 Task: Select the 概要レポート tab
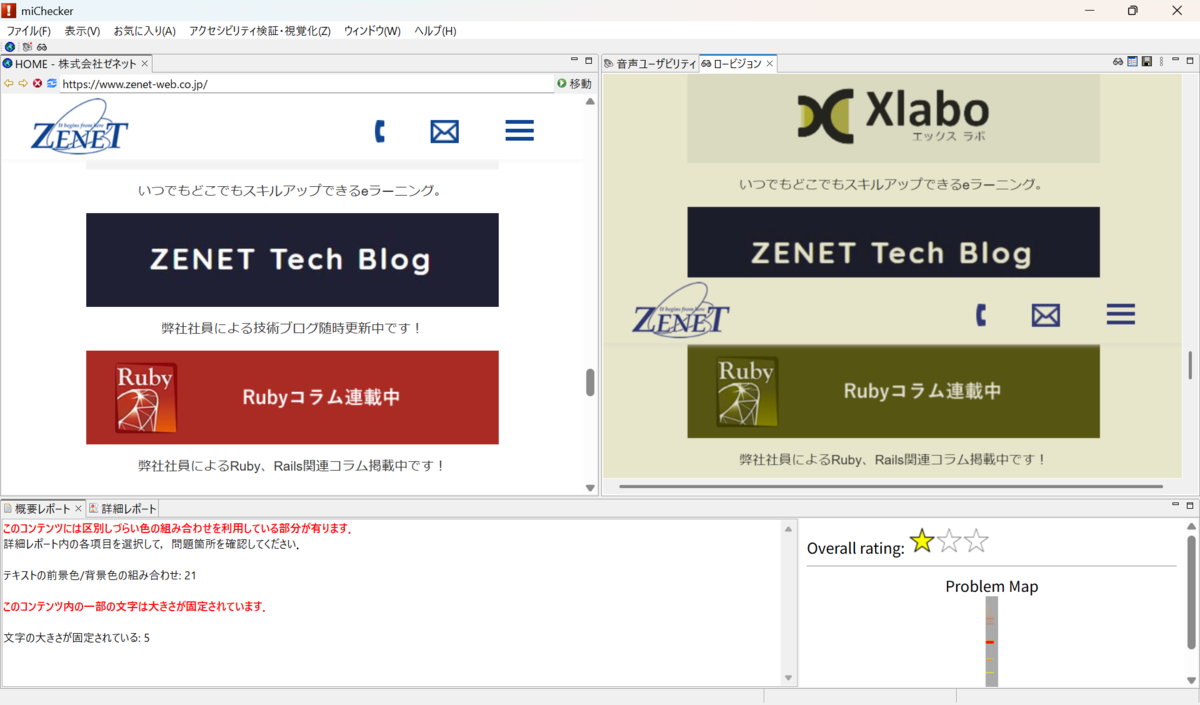coord(43,509)
